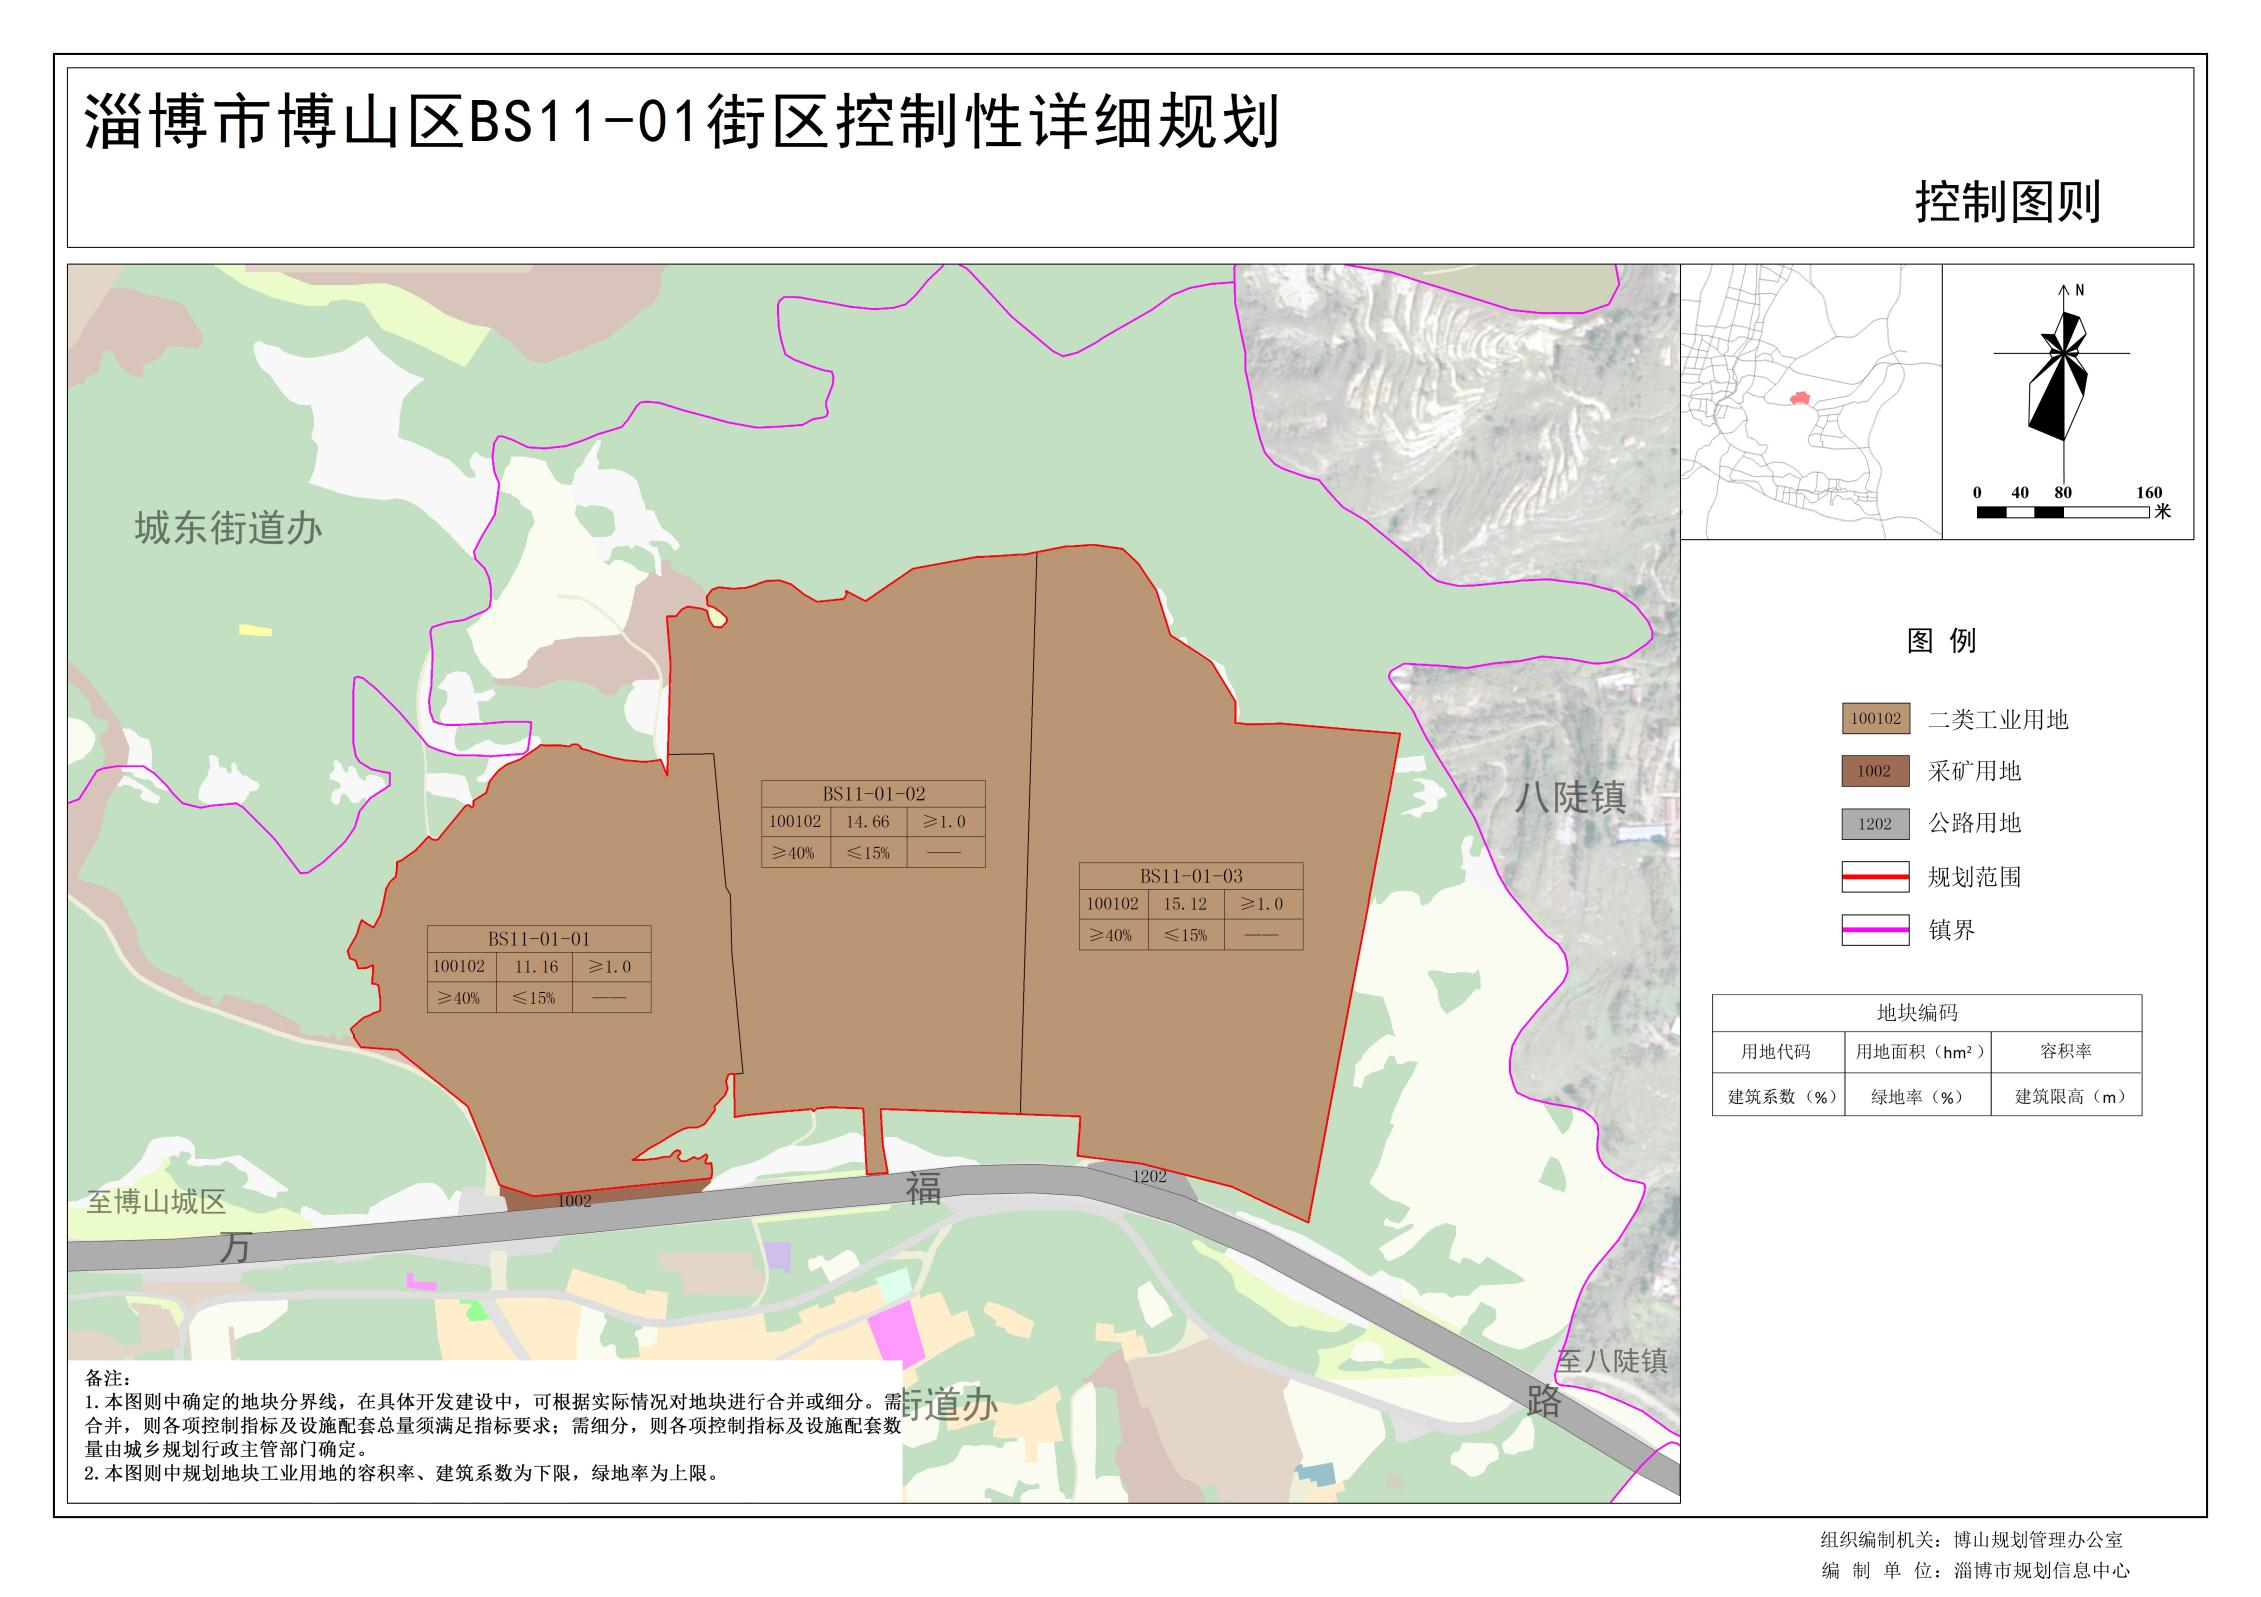Click the 1002 mining land legend swatch

click(1875, 771)
